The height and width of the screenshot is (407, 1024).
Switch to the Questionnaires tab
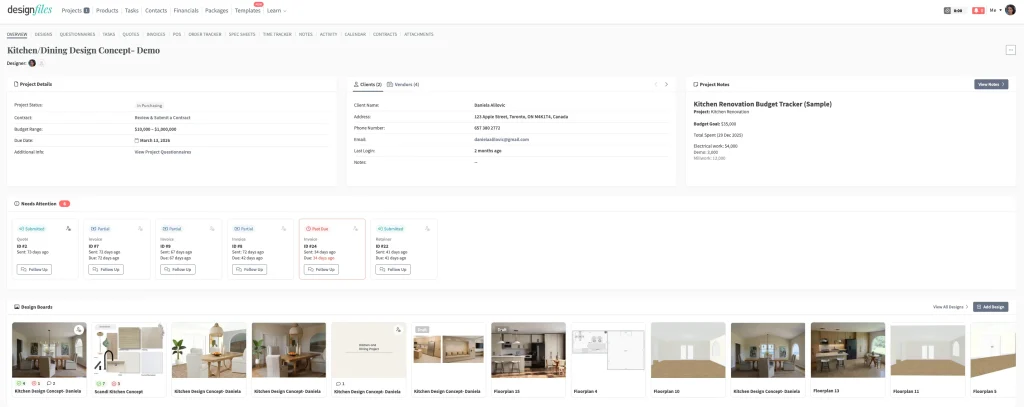pos(77,34)
